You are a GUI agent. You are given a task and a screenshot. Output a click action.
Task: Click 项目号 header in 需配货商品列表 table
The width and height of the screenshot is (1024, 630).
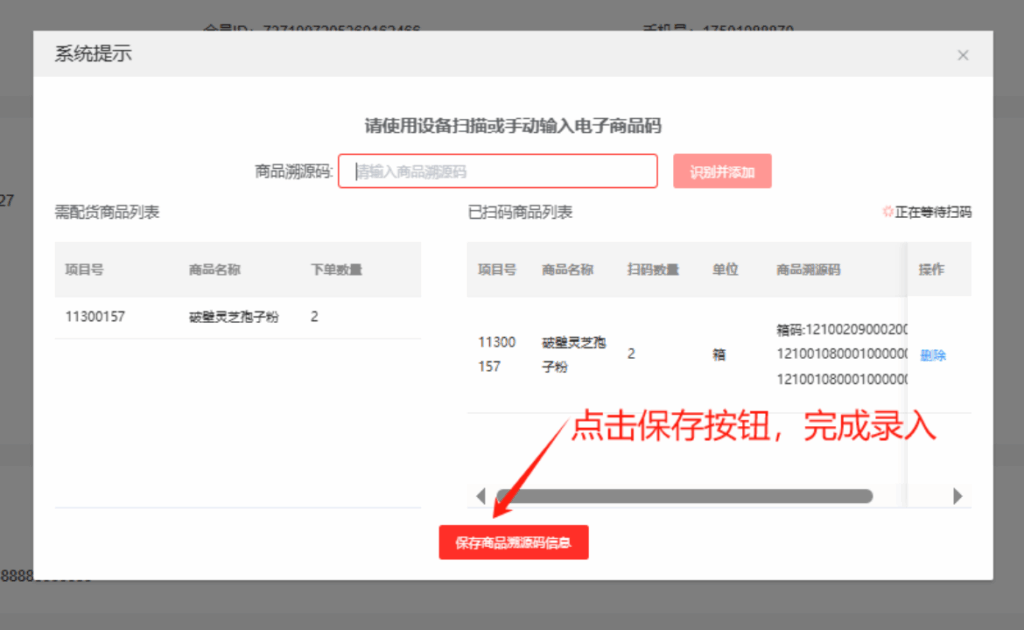click(x=87, y=270)
